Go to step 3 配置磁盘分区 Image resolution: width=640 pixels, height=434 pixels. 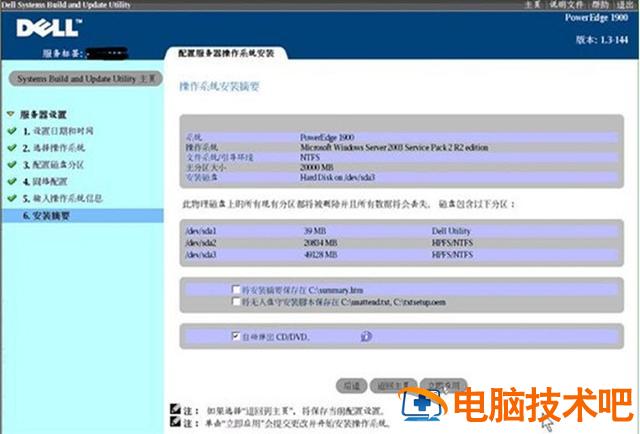[x=53, y=165]
